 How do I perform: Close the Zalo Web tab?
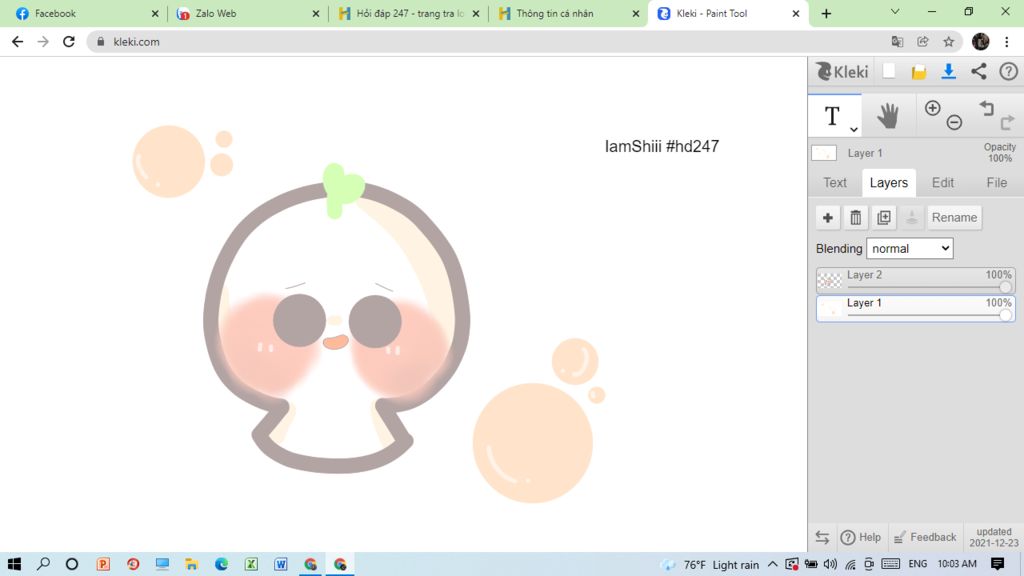pos(315,13)
